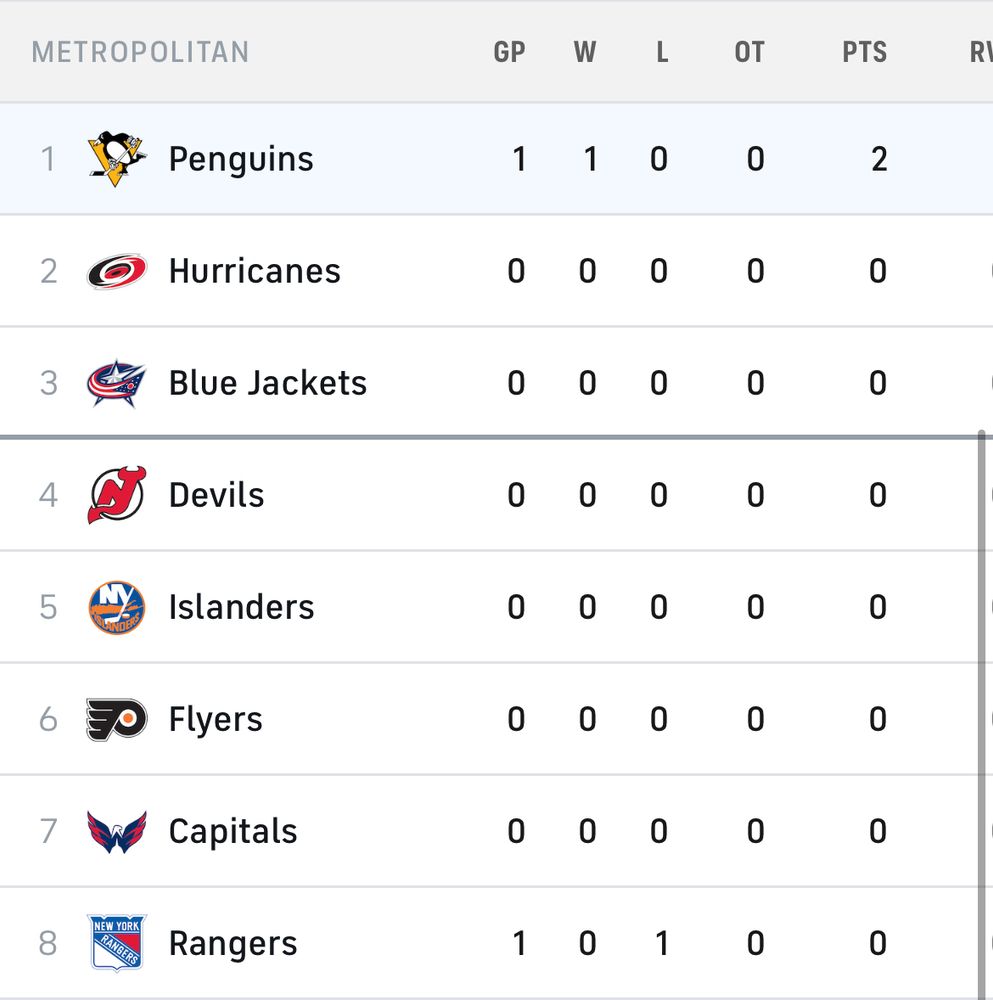Open the Islanders team name link
Image resolution: width=993 pixels, height=1000 pixels.
[x=241, y=607]
